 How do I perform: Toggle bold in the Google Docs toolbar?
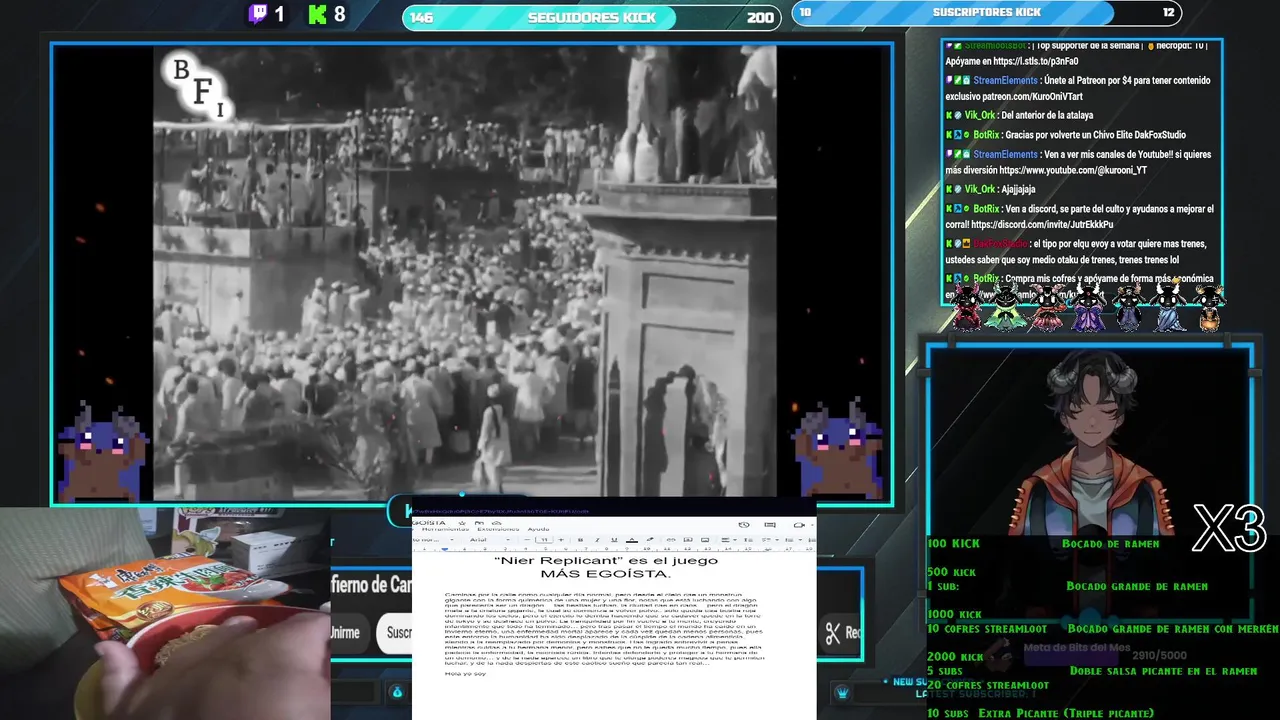click(580, 540)
